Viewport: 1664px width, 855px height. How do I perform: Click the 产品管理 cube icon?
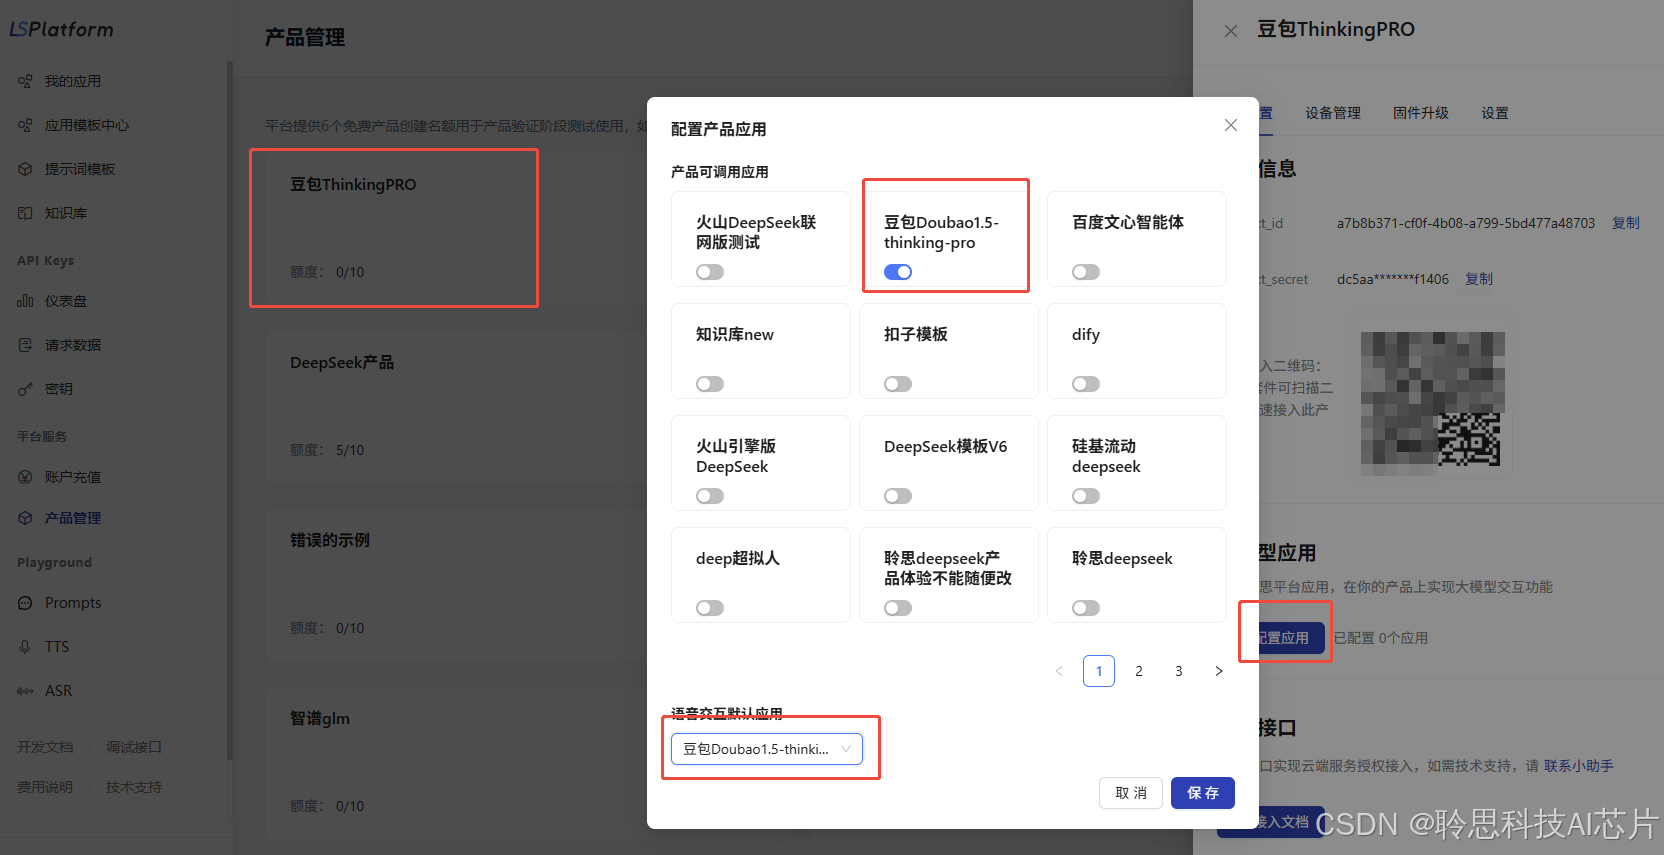pyautogui.click(x=25, y=518)
